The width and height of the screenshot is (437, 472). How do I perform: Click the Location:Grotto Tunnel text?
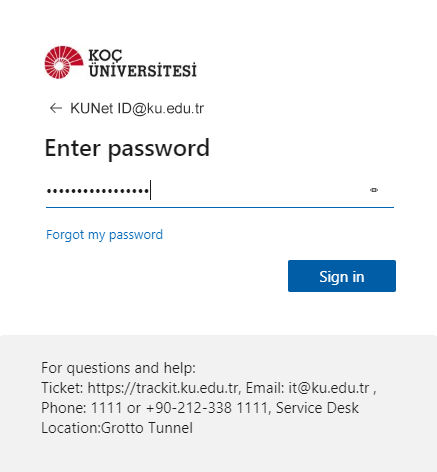[x=117, y=428]
